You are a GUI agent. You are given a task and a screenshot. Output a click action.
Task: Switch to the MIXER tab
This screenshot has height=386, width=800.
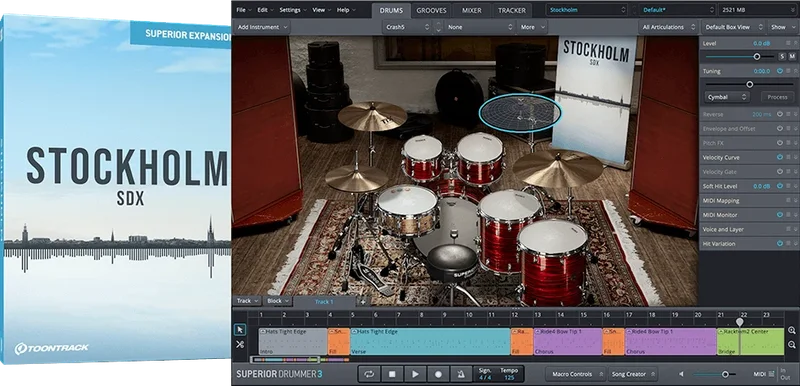click(471, 10)
